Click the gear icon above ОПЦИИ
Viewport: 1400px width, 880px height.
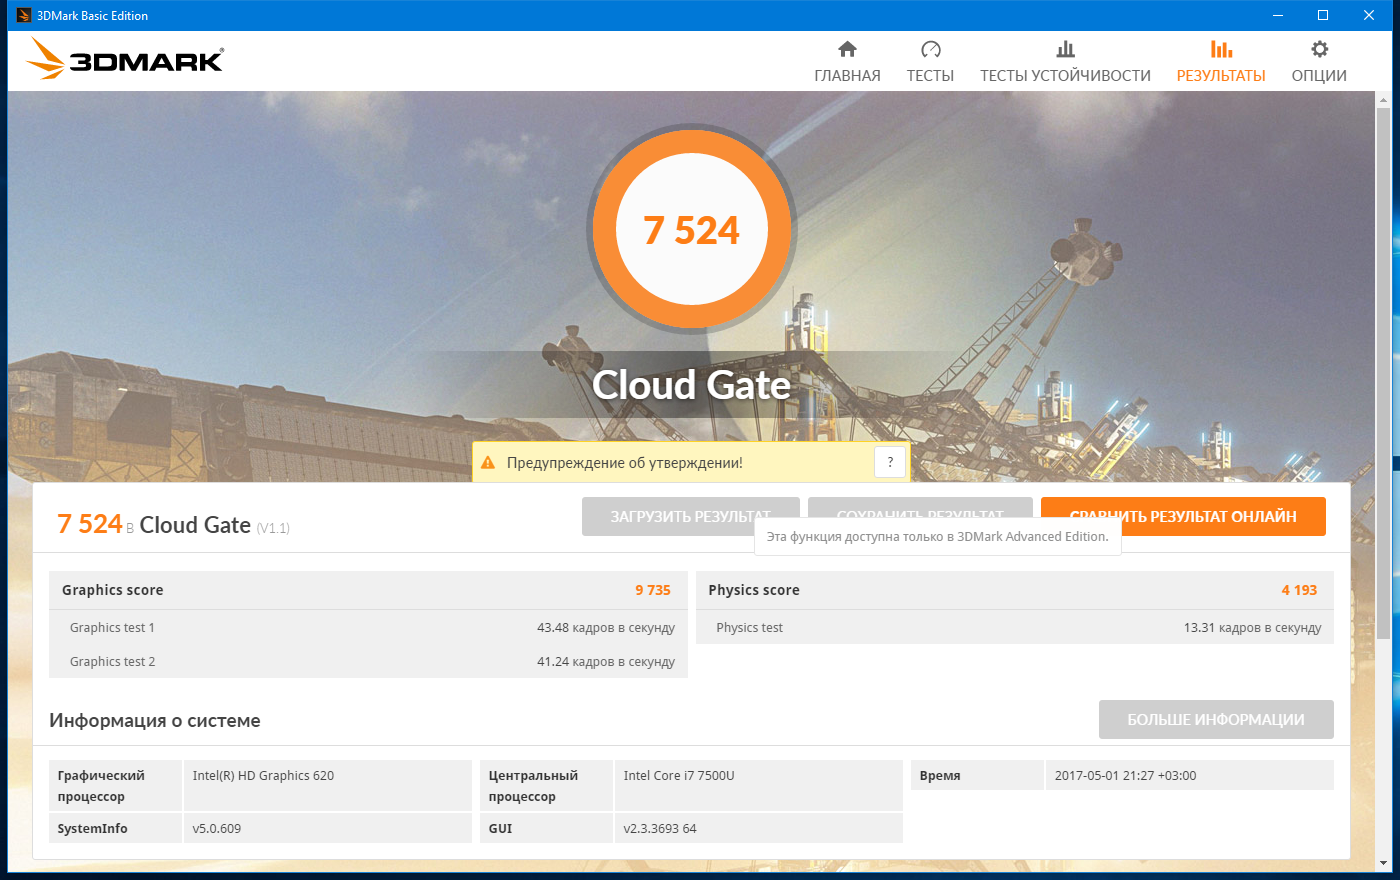(x=1319, y=49)
